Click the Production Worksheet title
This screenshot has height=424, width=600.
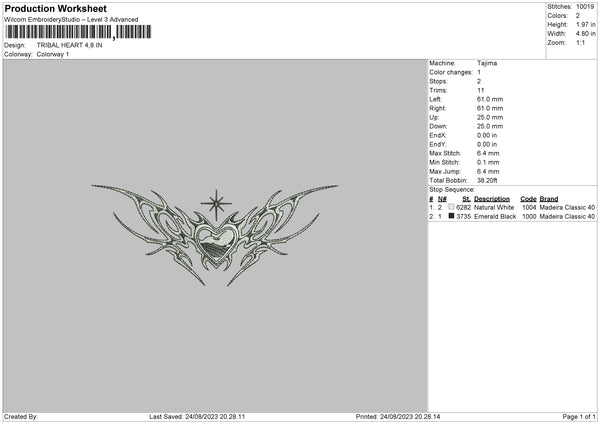(55, 8)
